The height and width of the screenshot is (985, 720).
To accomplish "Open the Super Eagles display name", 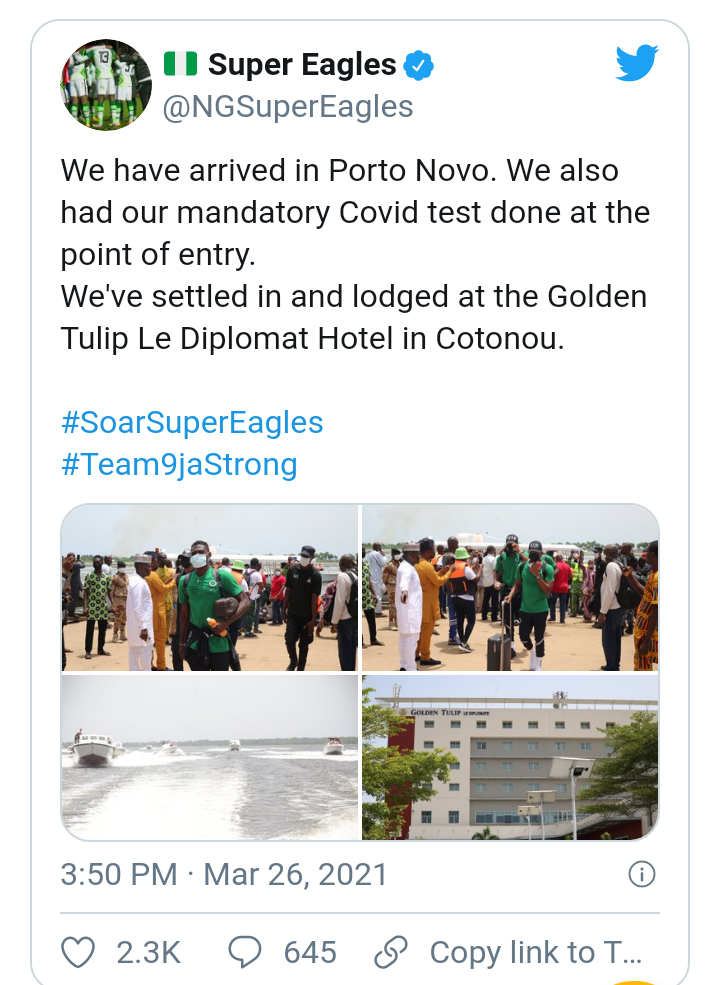I will [302, 65].
